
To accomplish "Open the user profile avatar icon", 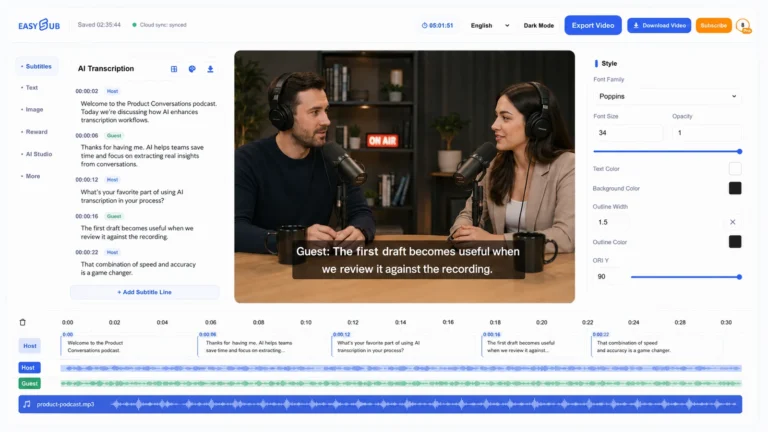I will tap(743, 25).
